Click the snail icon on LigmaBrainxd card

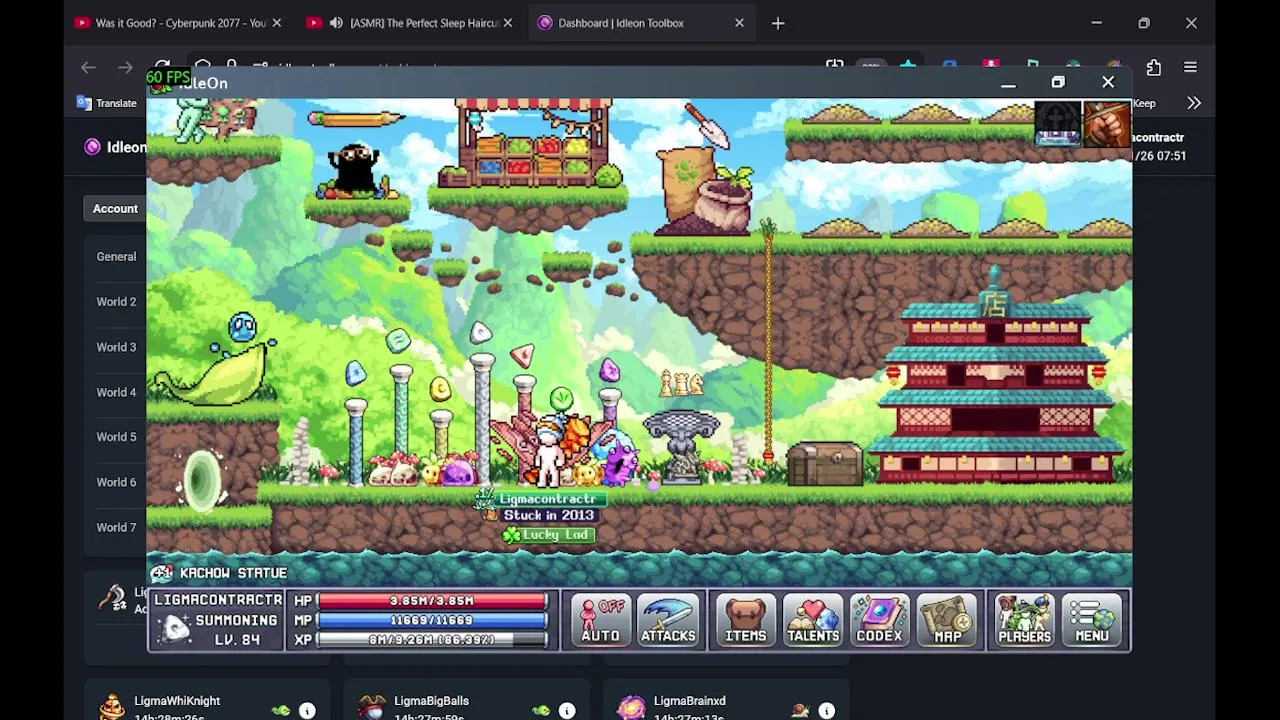coord(800,711)
